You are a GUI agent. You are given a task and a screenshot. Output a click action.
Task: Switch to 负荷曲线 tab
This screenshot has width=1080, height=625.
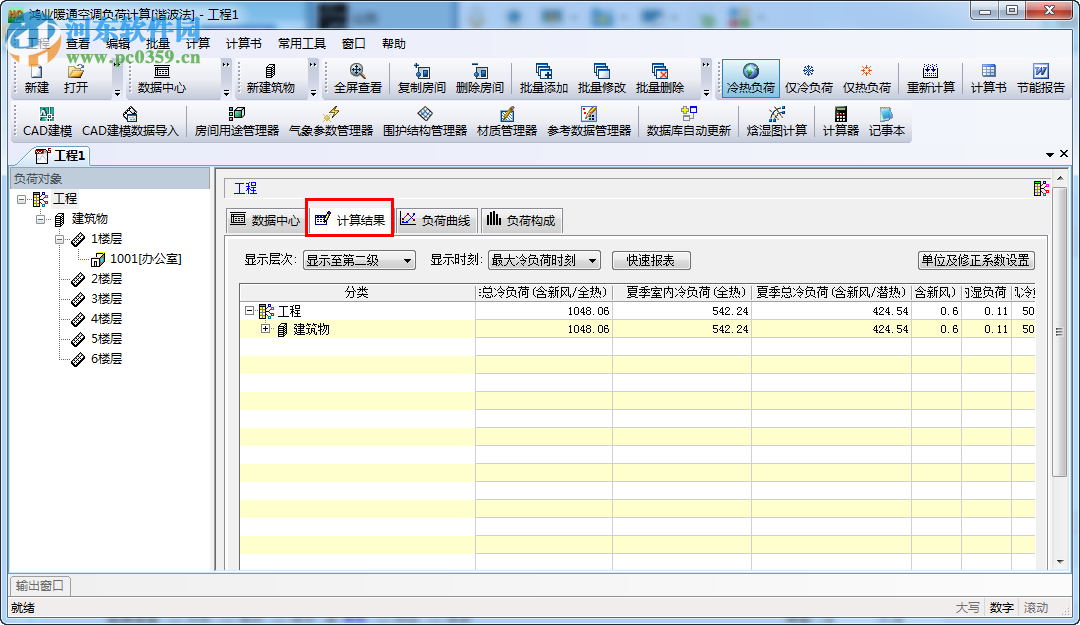(x=436, y=220)
